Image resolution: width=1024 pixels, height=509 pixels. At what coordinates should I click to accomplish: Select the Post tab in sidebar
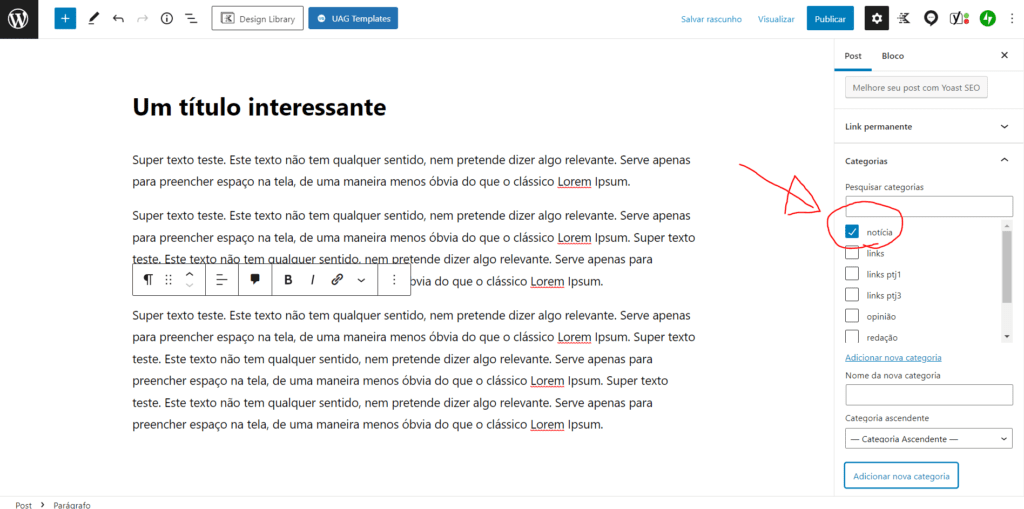853,56
